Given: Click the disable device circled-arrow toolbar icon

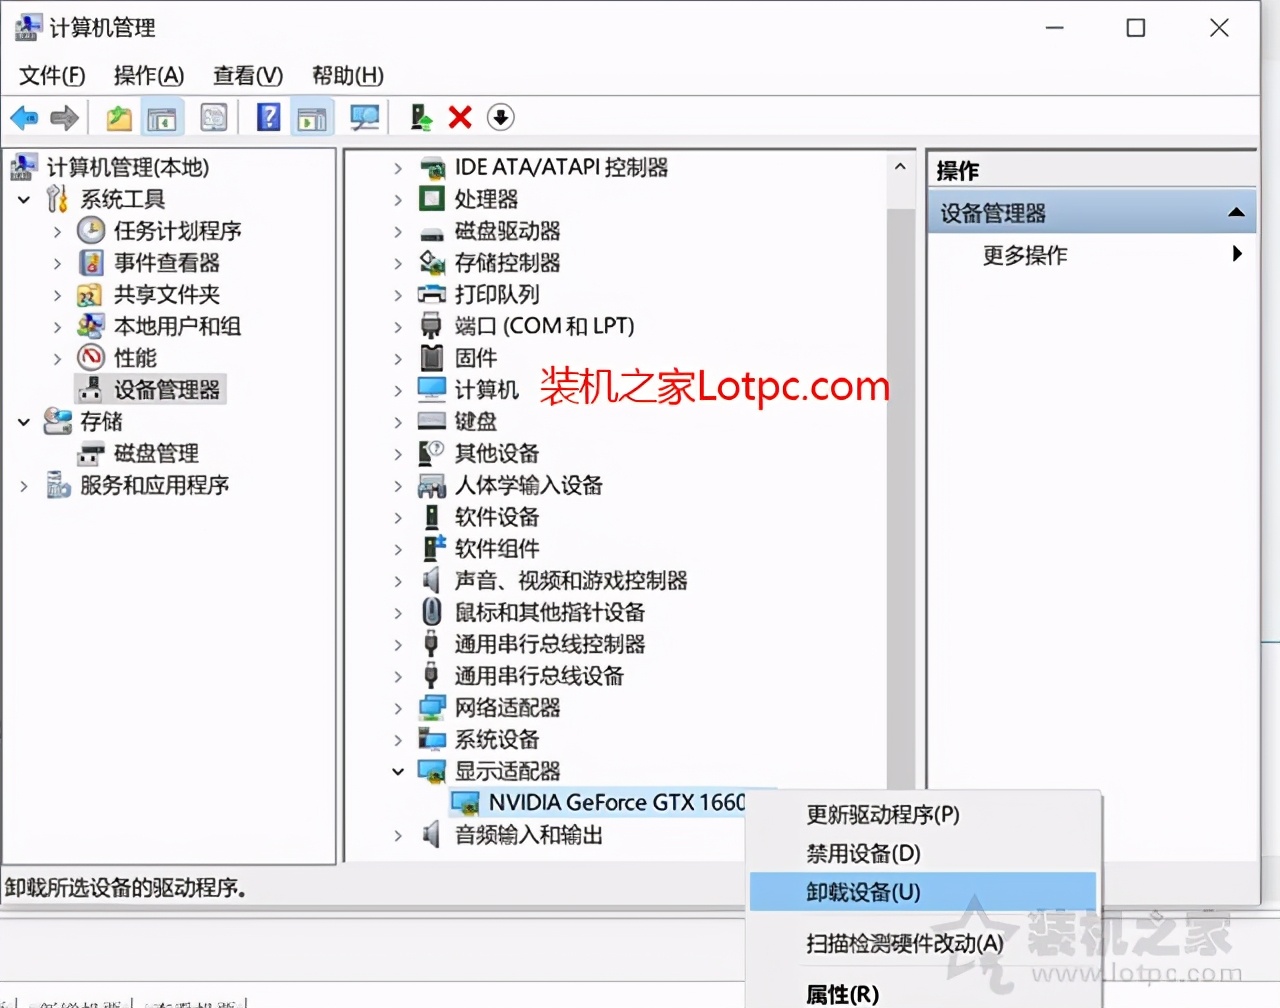Looking at the screenshot, I should click(x=500, y=117).
